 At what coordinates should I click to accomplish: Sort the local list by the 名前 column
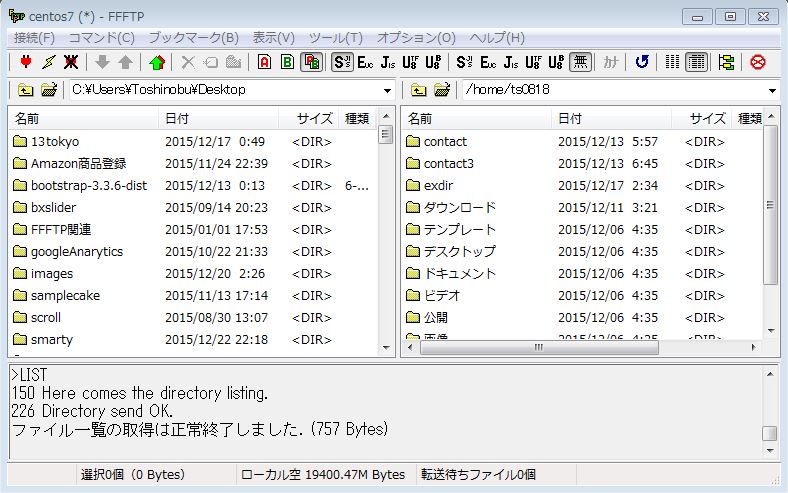[83, 118]
